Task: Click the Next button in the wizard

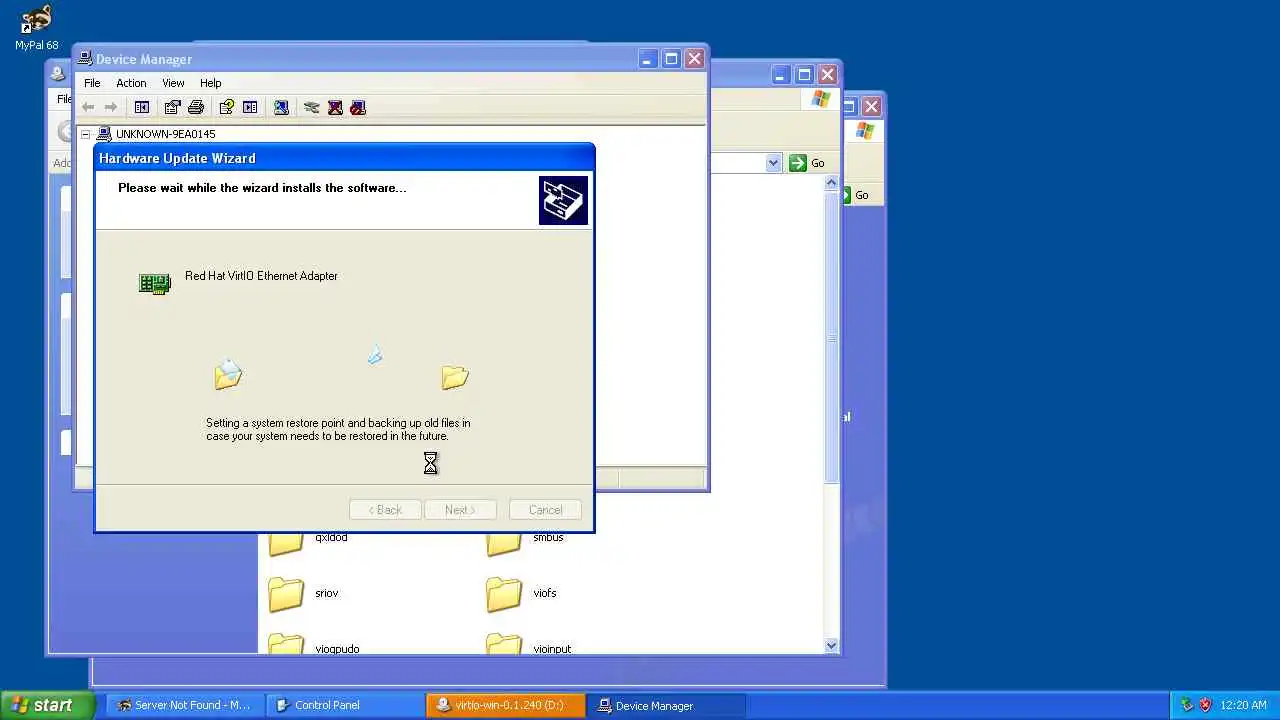Action: [x=460, y=510]
